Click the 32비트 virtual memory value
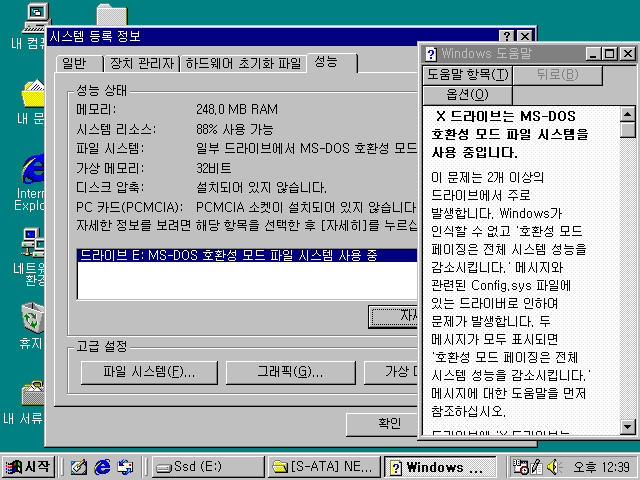Image resolution: width=640 pixels, height=480 pixels. (x=213, y=168)
